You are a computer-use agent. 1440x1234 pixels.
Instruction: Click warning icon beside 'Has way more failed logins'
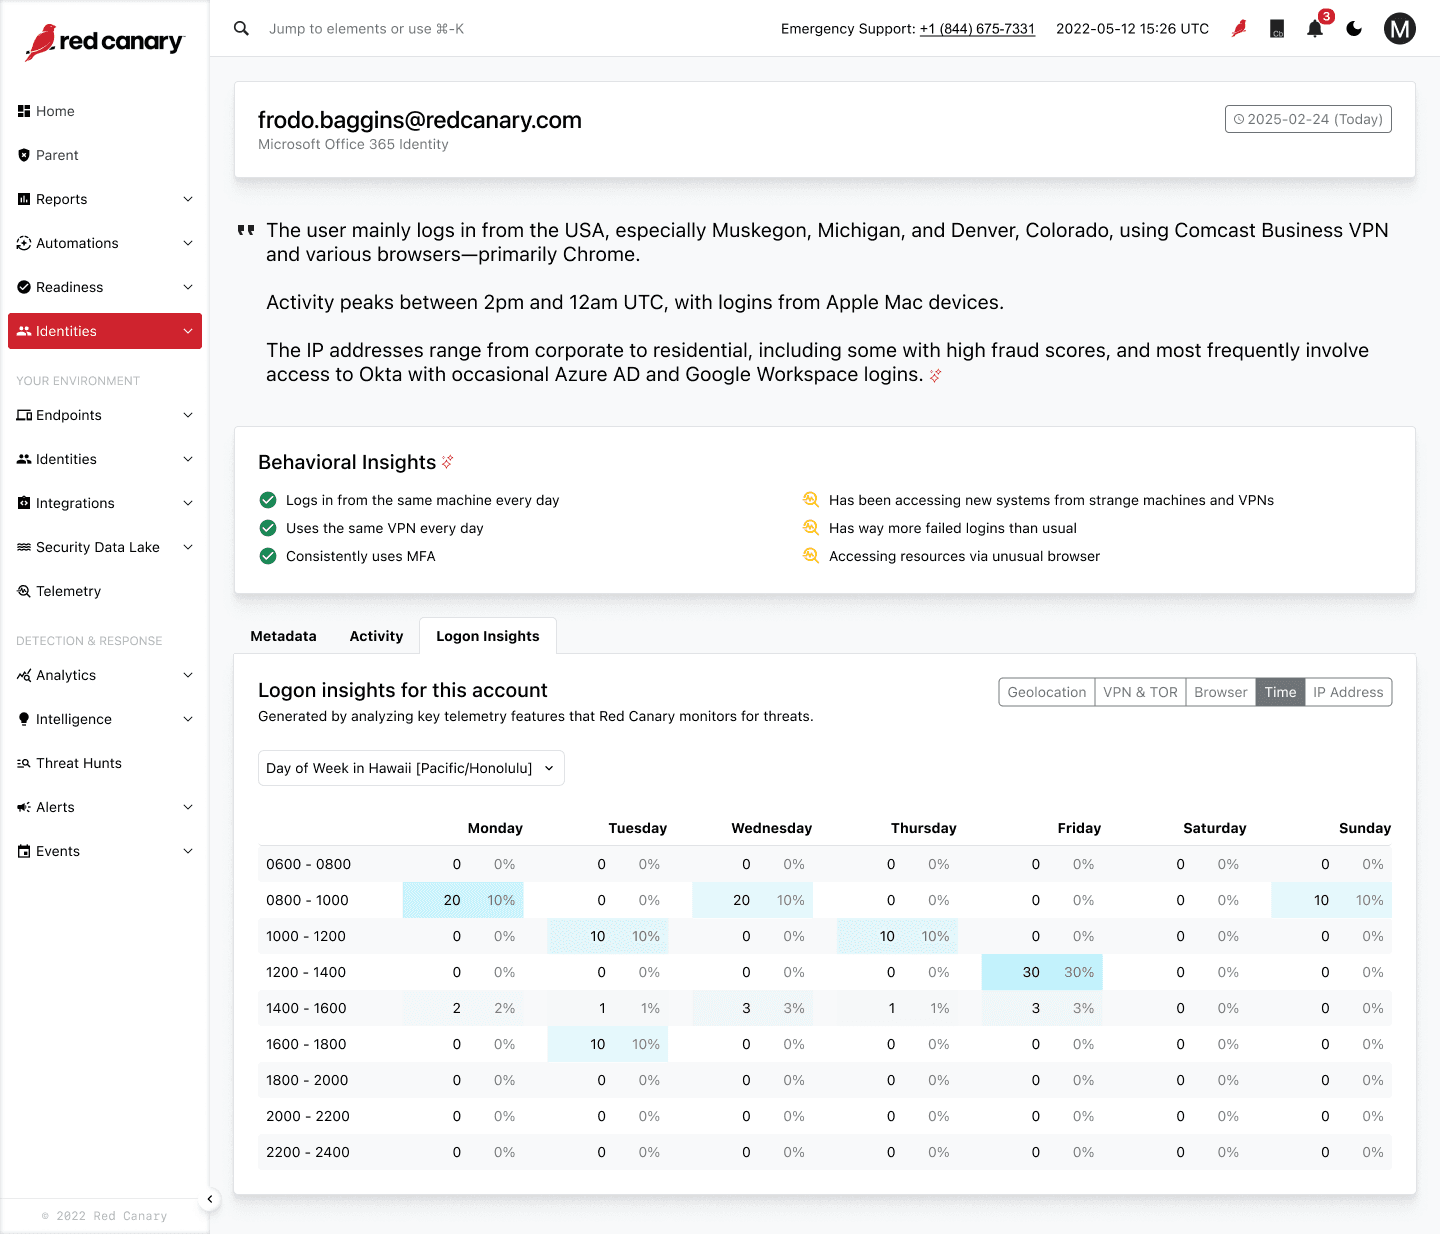tap(811, 527)
